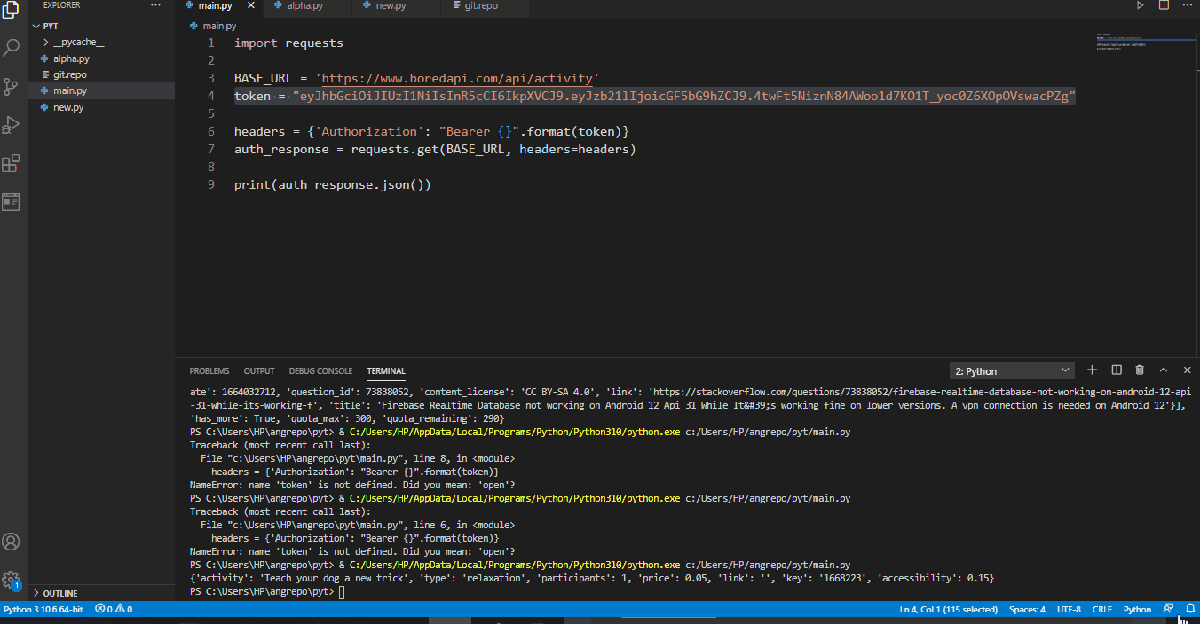Viewport: 1200px width, 624px height.
Task: Open the Run and Debug view
Action: (12, 125)
